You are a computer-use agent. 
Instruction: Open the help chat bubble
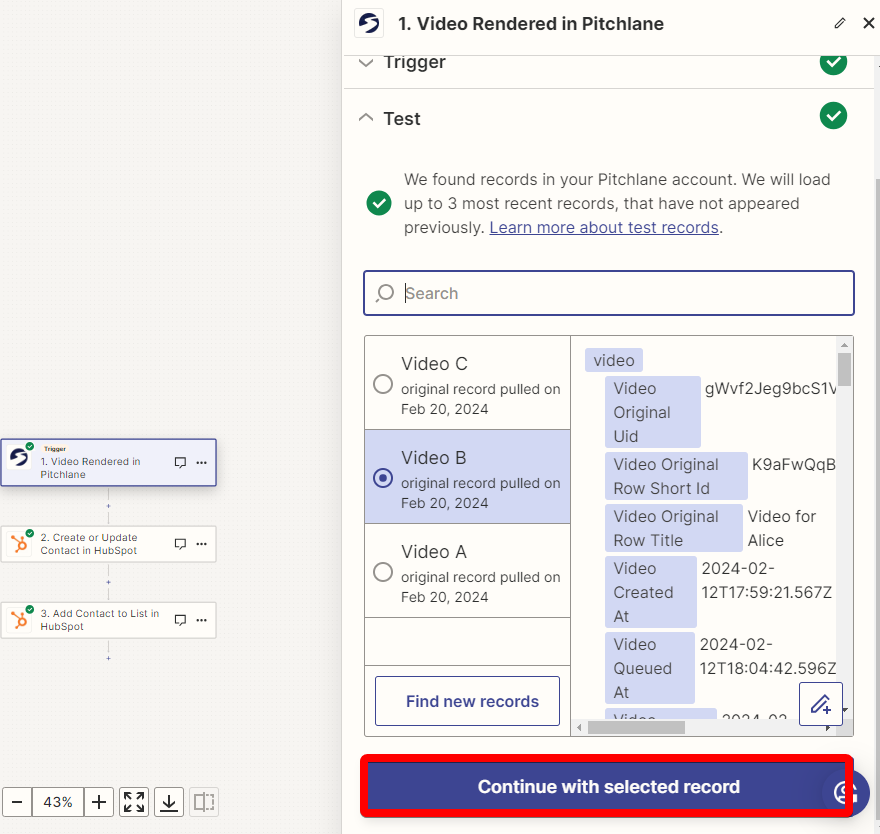click(x=846, y=792)
